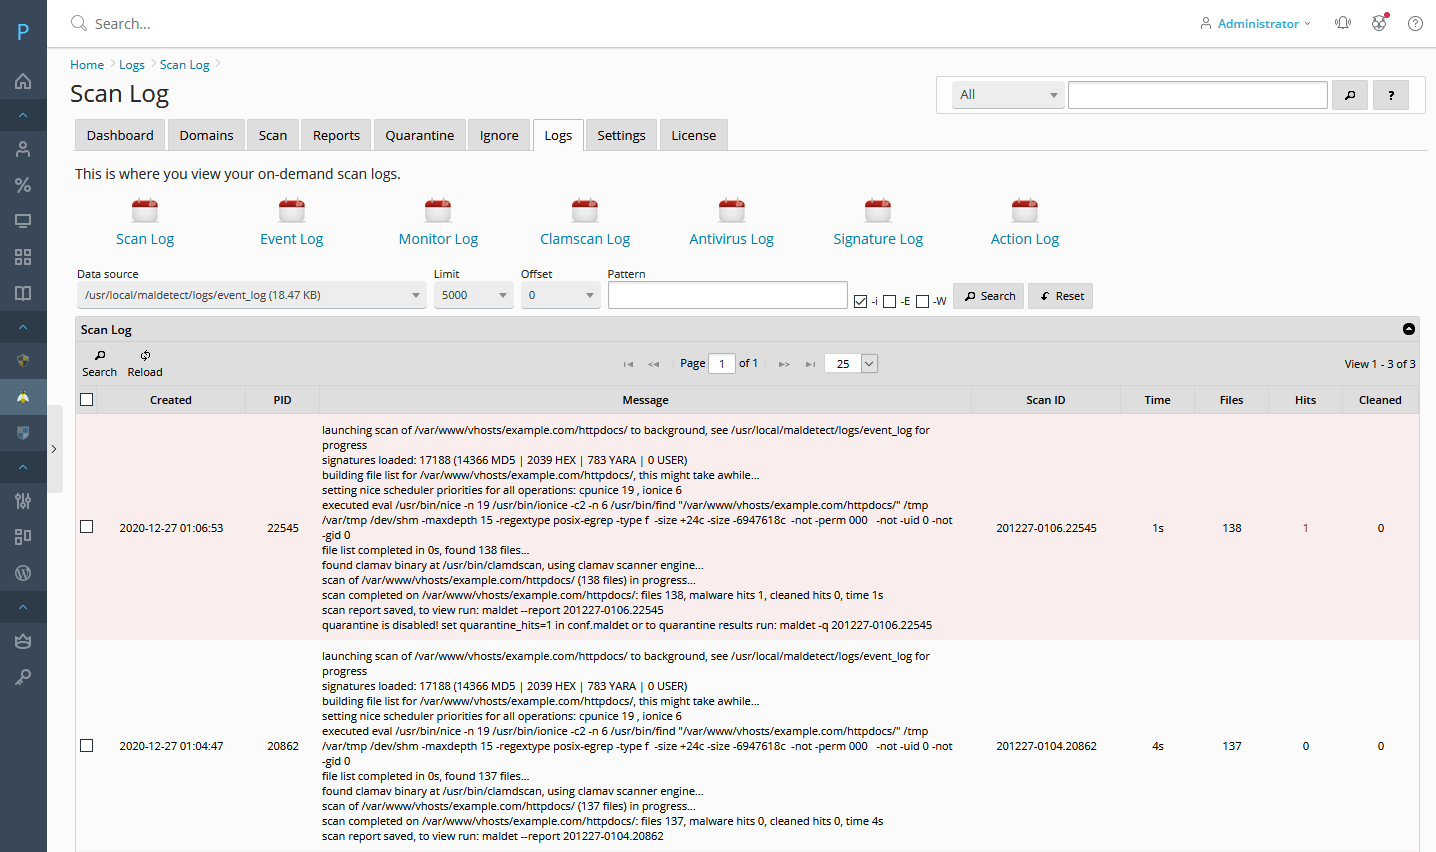
Task: Collapse the Scan Log grid panel
Action: 1408,329
